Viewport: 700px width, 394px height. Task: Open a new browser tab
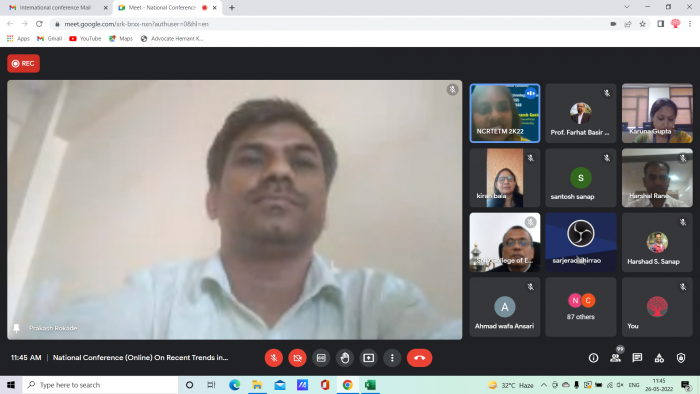[x=232, y=8]
